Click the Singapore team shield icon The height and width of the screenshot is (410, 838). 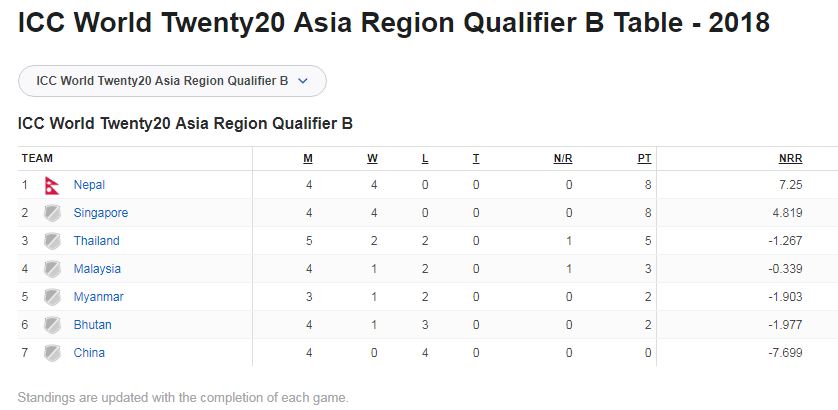pos(52,213)
